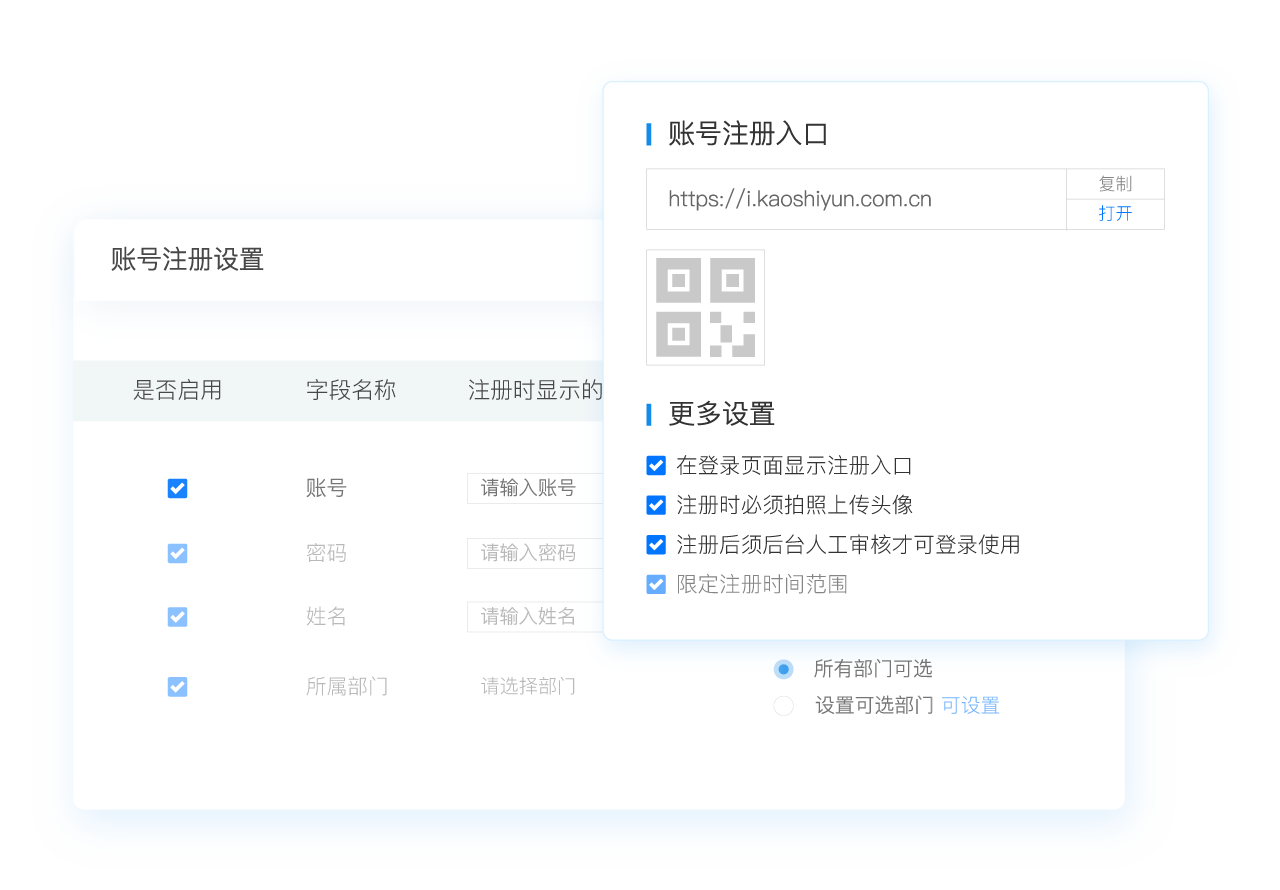Viewport: 1280px width, 890px height.
Task: Toggle the 密码 field enable checkbox
Action: (177, 553)
